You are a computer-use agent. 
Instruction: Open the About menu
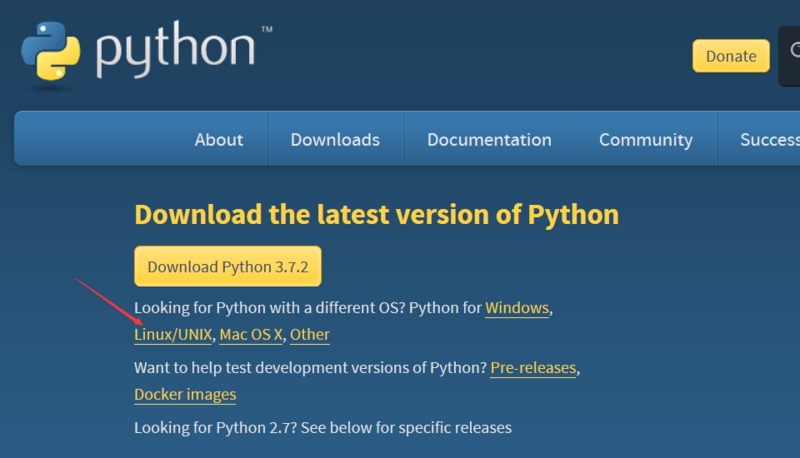pyautogui.click(x=219, y=140)
